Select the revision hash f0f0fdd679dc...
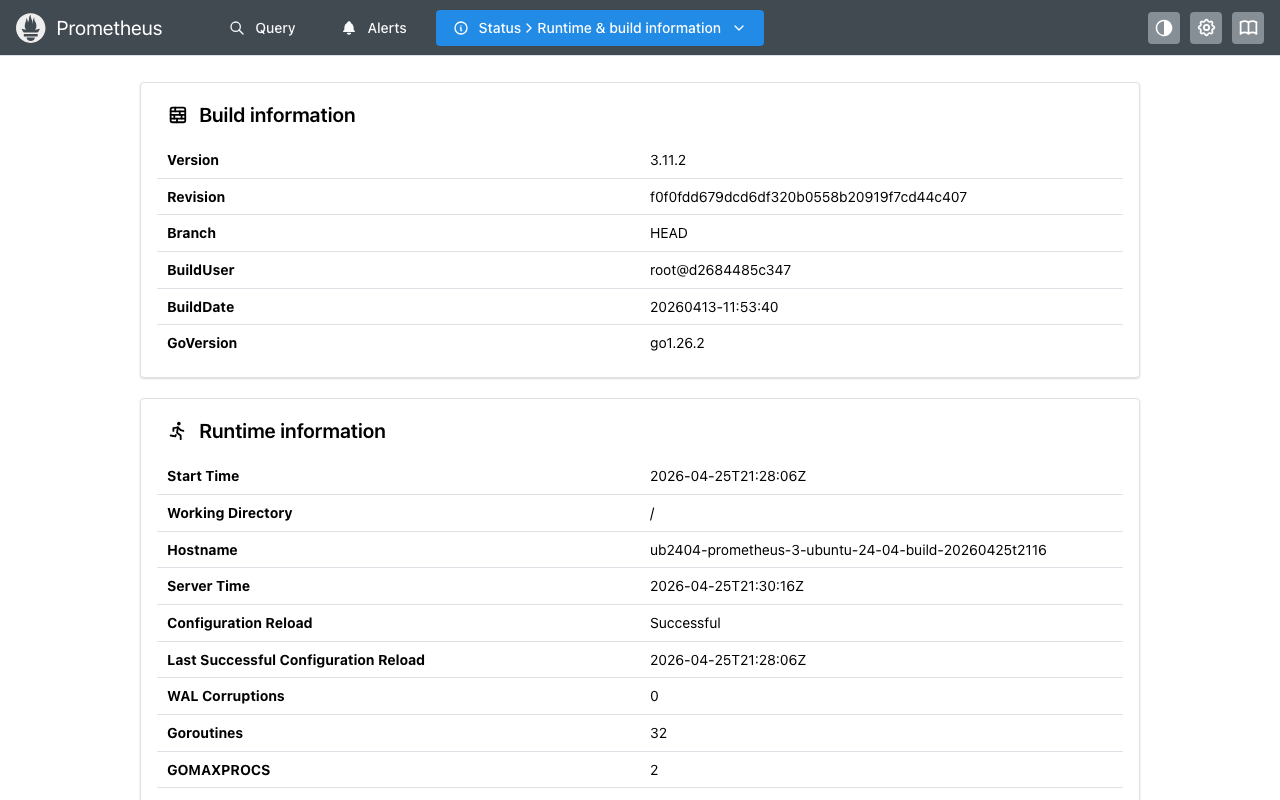 pyautogui.click(x=808, y=197)
